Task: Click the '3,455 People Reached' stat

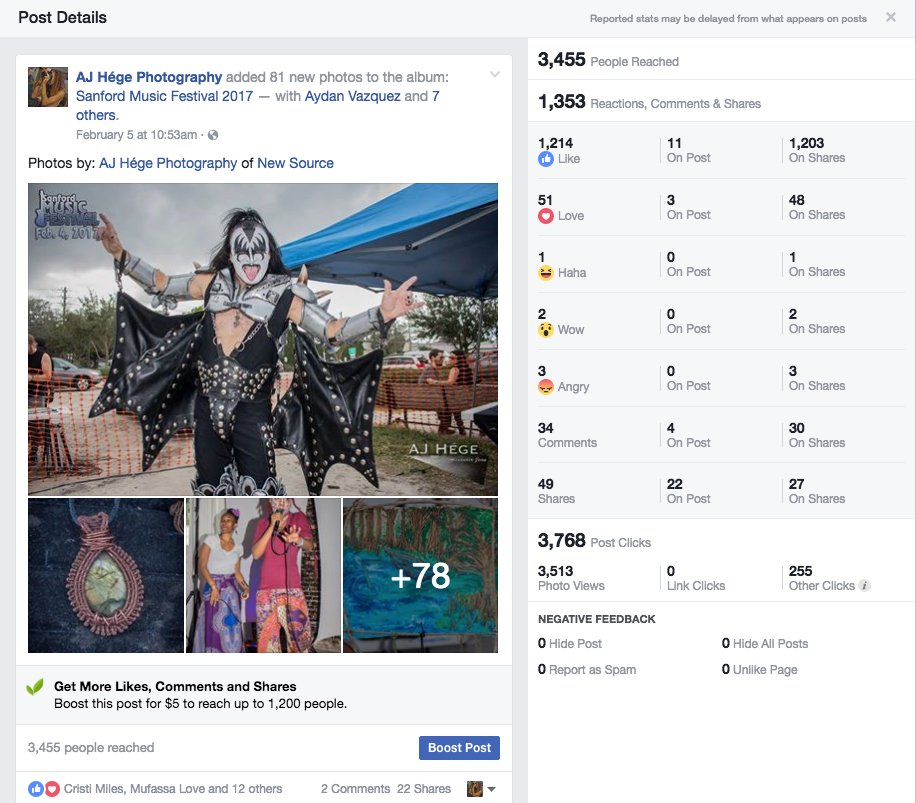Action: (608, 60)
